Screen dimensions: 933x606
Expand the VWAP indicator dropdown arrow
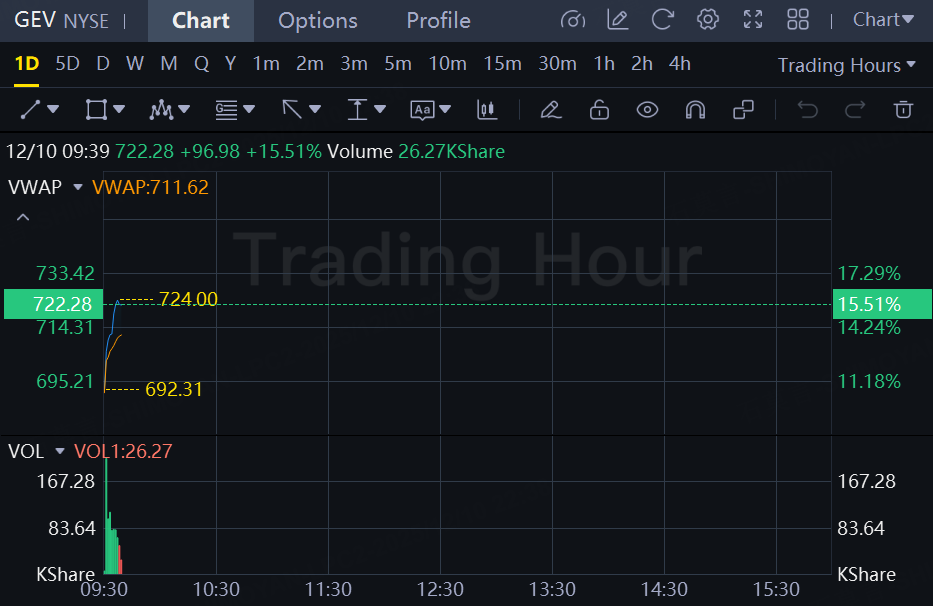coord(78,187)
